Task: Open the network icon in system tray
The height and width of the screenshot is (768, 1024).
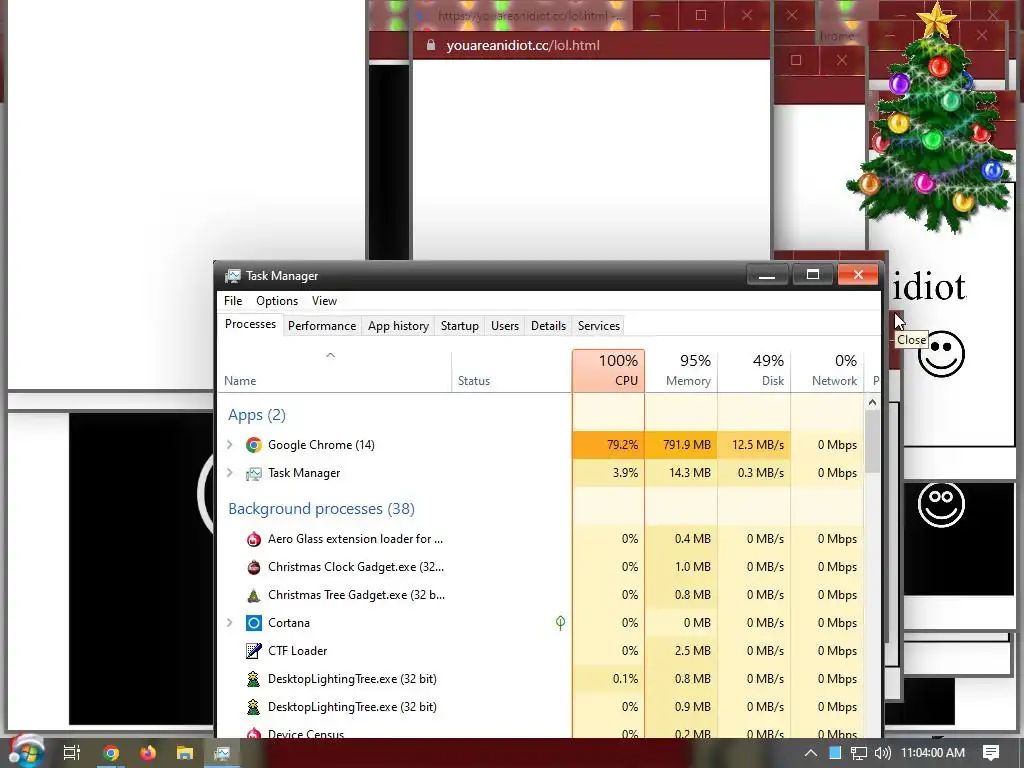Action: (x=859, y=753)
